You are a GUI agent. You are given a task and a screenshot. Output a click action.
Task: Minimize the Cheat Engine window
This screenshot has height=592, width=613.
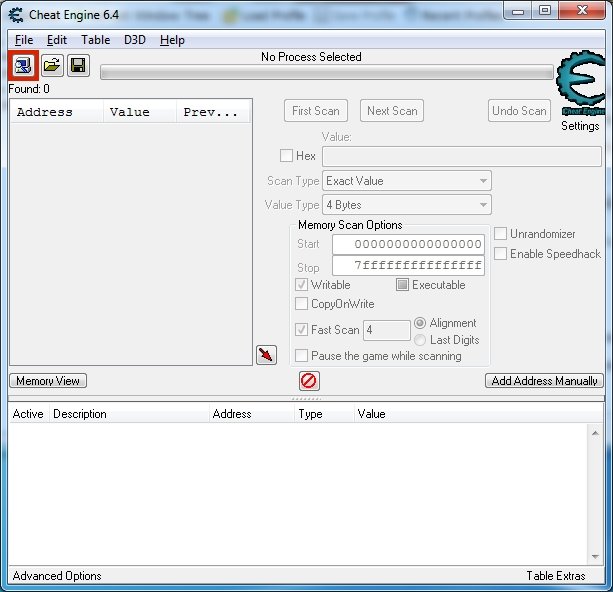[x=518, y=11]
